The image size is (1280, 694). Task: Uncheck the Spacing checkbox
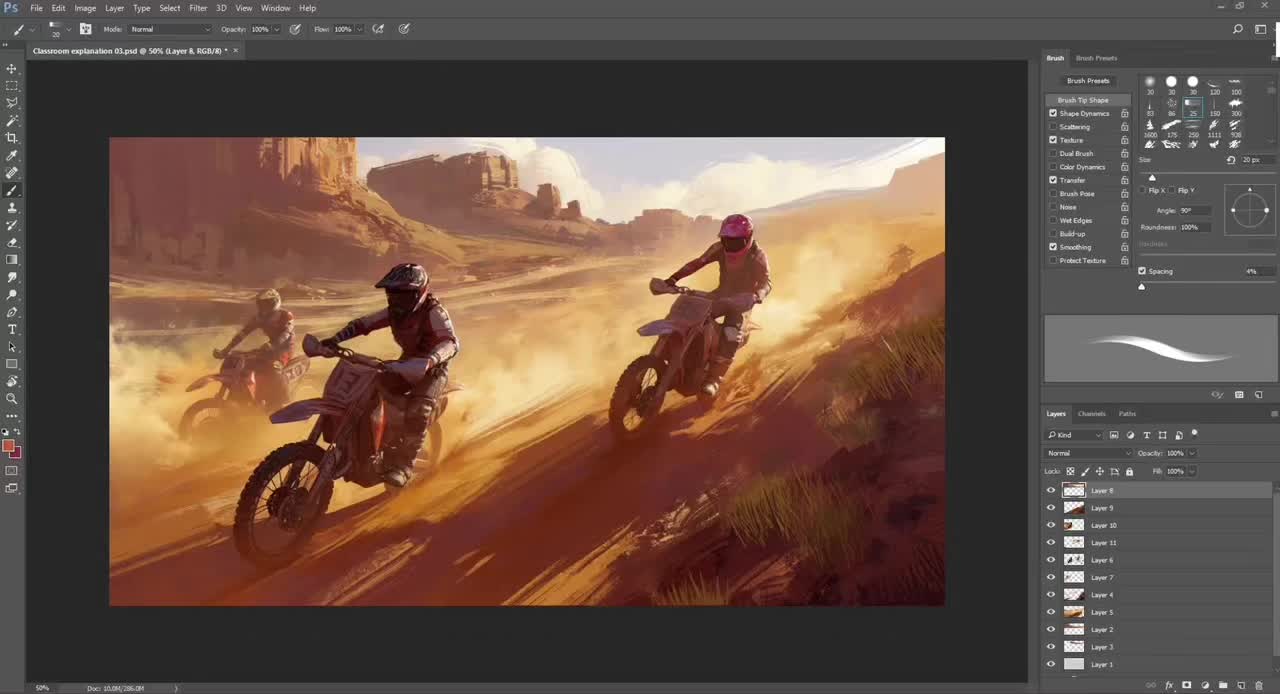point(1142,271)
